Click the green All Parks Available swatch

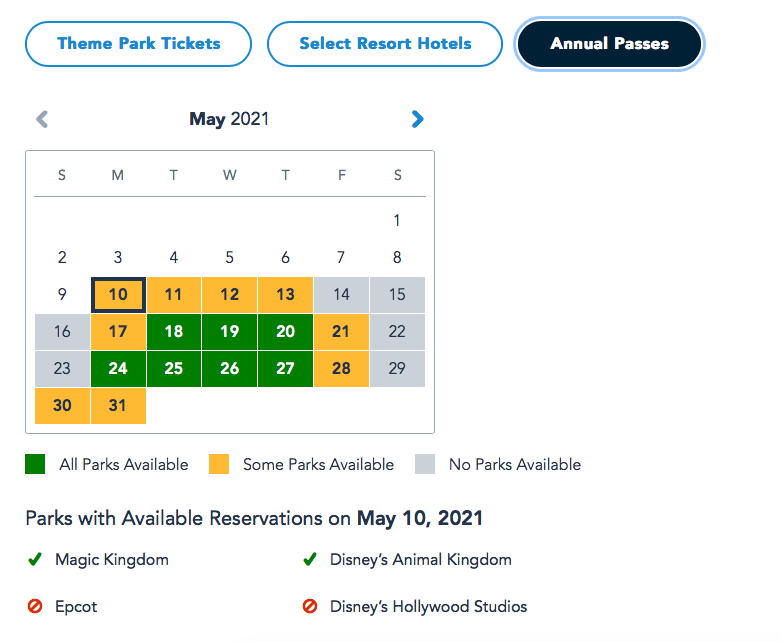pos(35,464)
